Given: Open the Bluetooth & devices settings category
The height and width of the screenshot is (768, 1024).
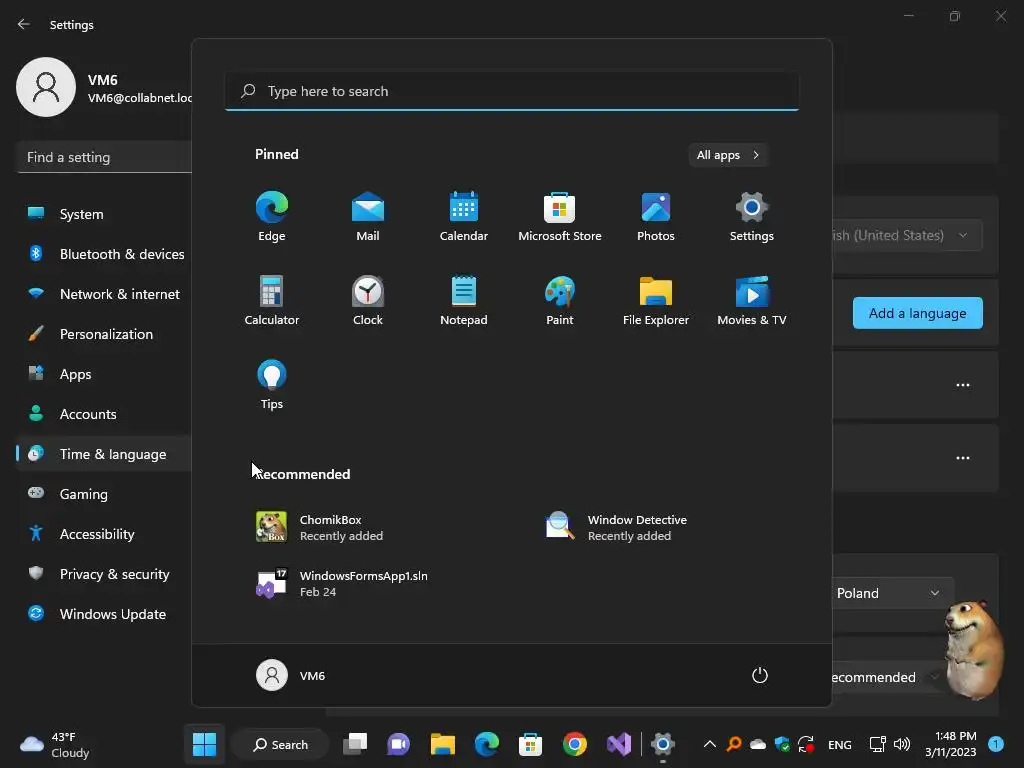Looking at the screenshot, I should (104, 254).
